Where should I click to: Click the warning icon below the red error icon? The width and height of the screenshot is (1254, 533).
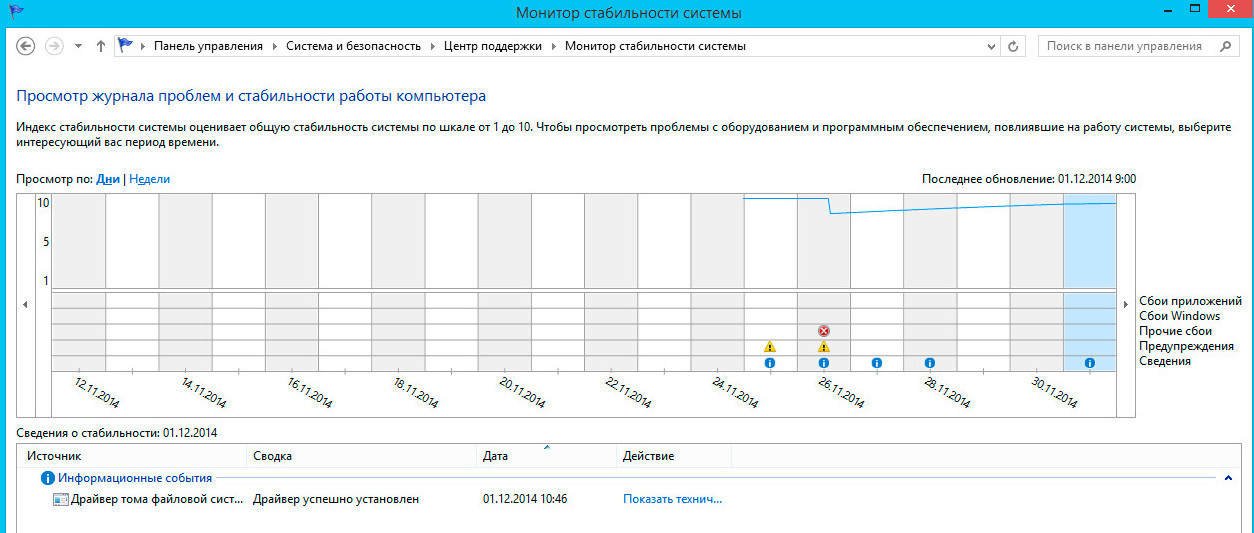click(823, 347)
